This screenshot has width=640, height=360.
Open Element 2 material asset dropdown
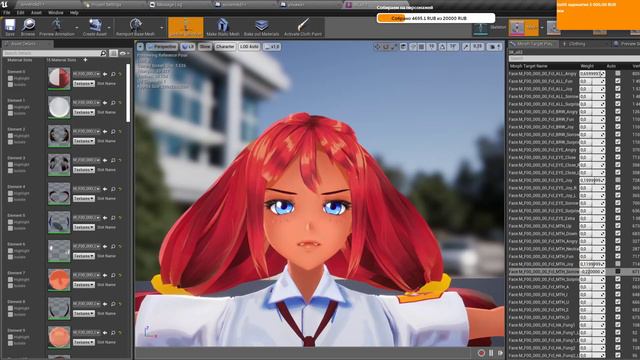coord(87,131)
